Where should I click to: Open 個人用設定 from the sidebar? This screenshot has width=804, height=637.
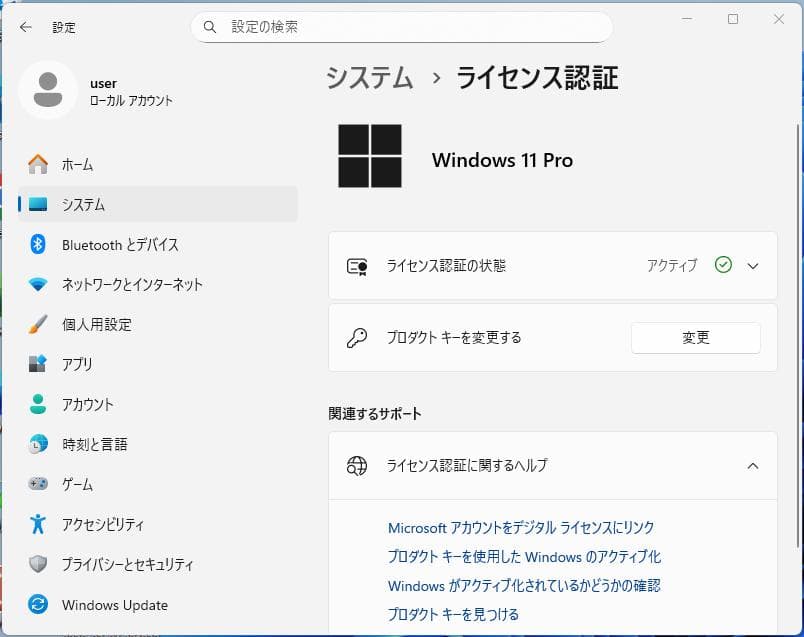point(37,324)
